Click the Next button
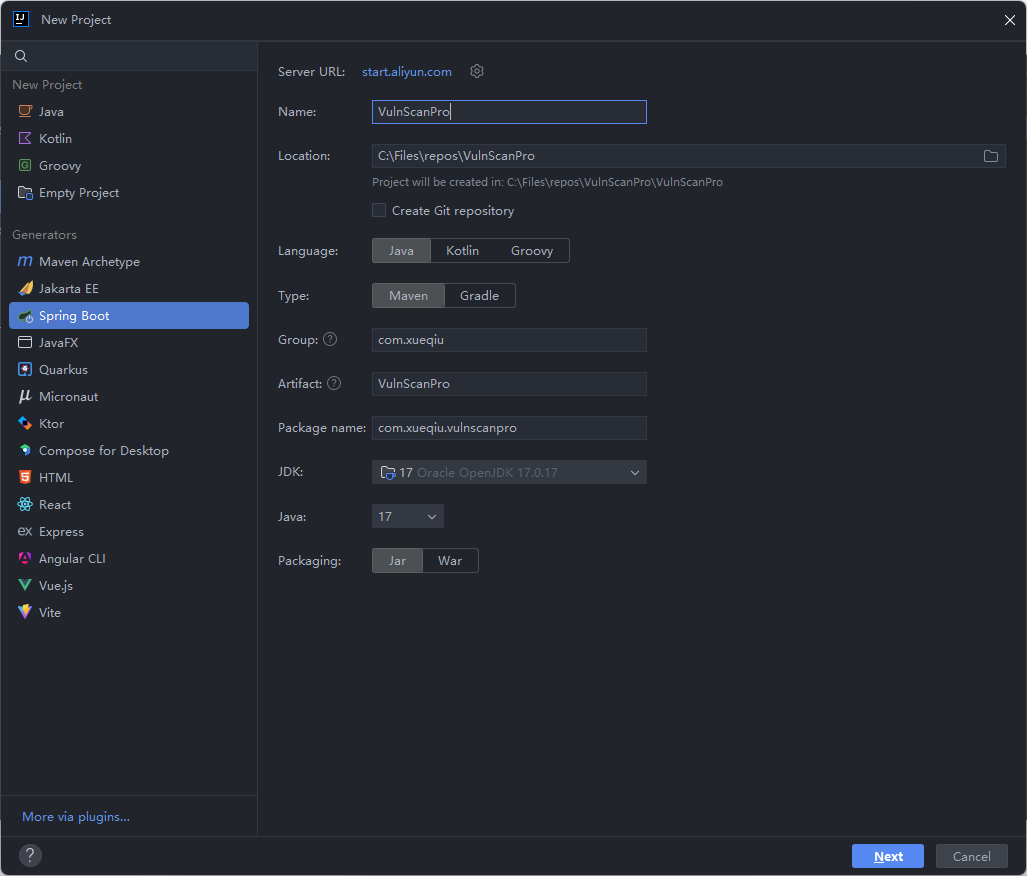This screenshot has height=876, width=1027. point(888,856)
